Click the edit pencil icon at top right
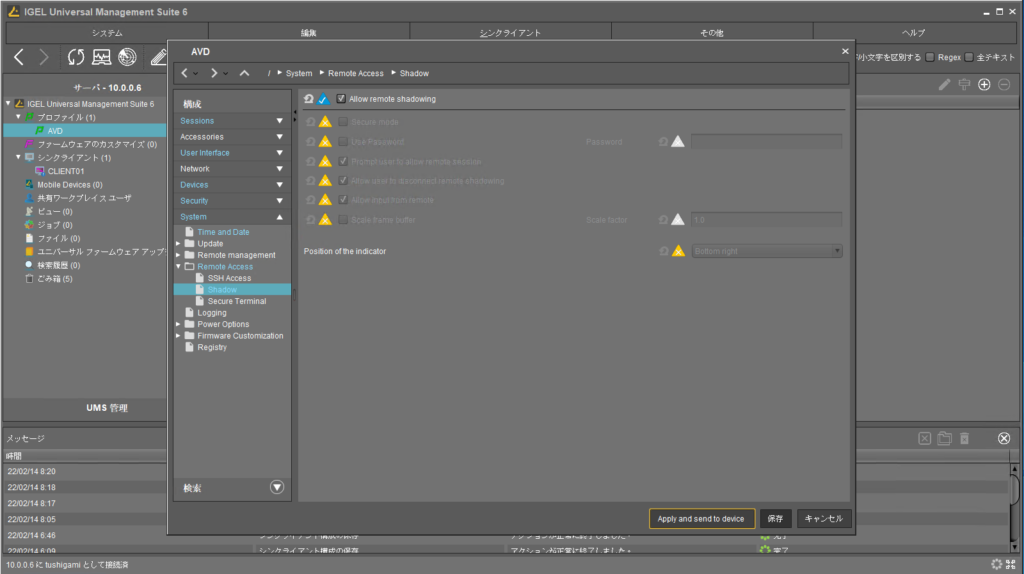 (944, 84)
